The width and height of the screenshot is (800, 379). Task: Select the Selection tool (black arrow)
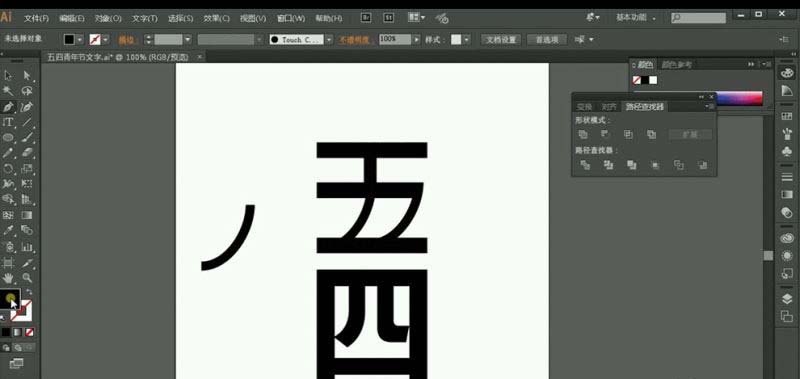(x=8, y=75)
